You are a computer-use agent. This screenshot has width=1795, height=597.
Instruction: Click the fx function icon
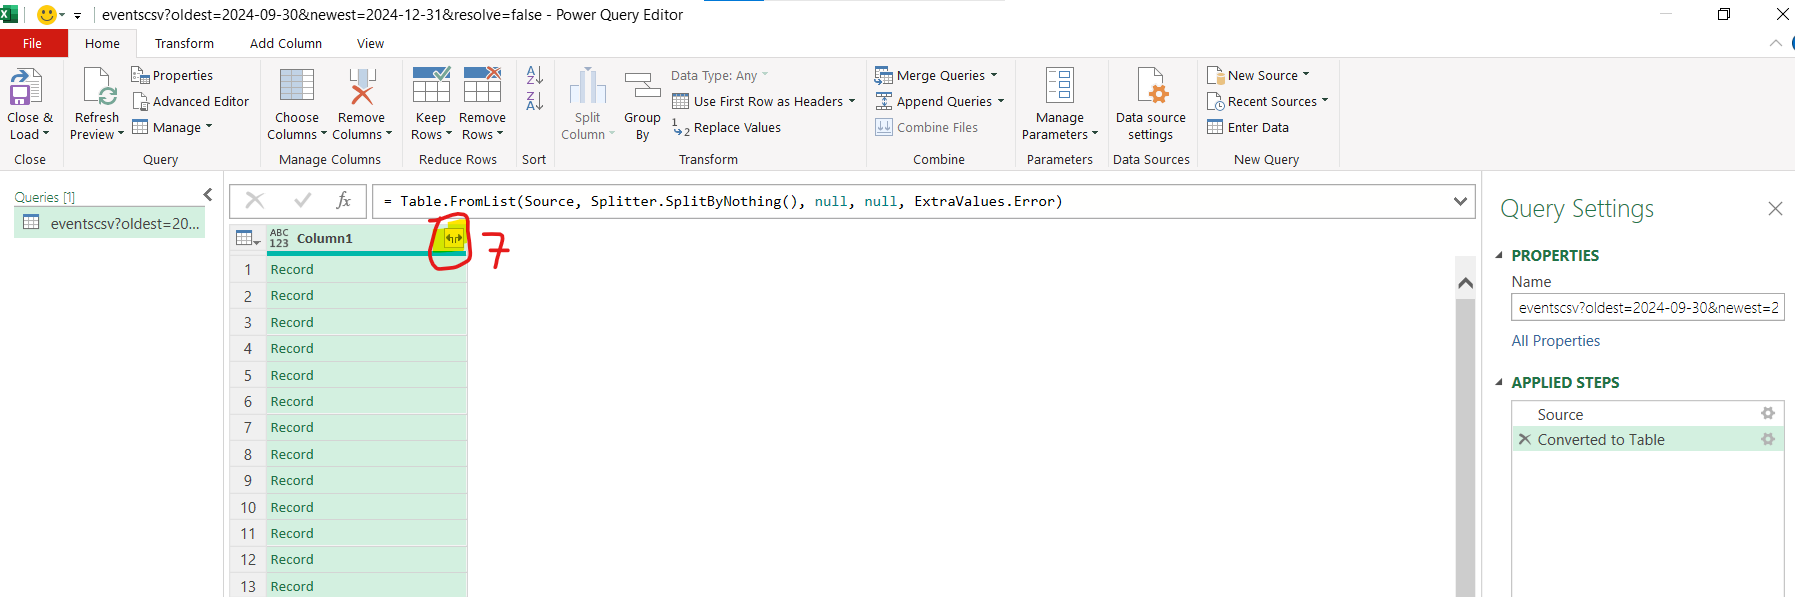[x=343, y=201]
